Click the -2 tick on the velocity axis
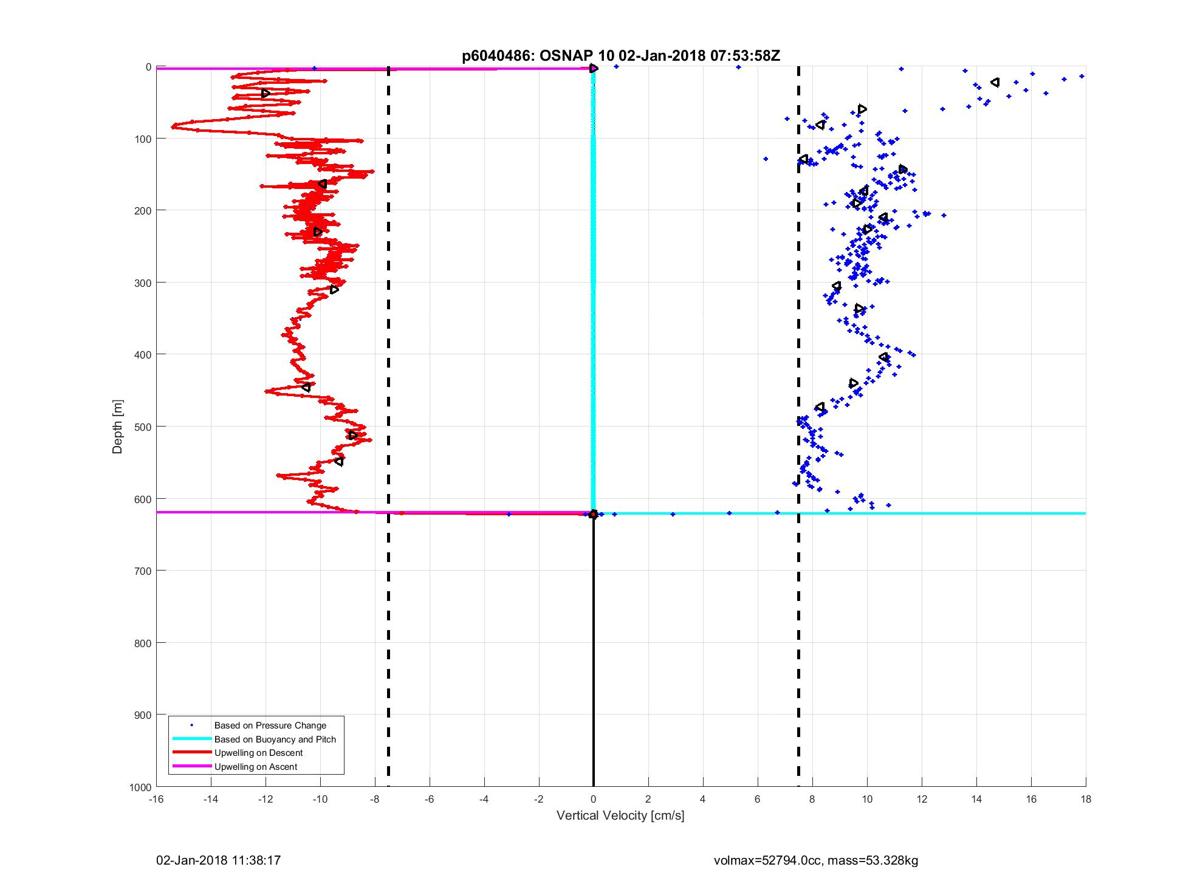Image resolution: width=1200 pixels, height=885 pixels. 539,799
